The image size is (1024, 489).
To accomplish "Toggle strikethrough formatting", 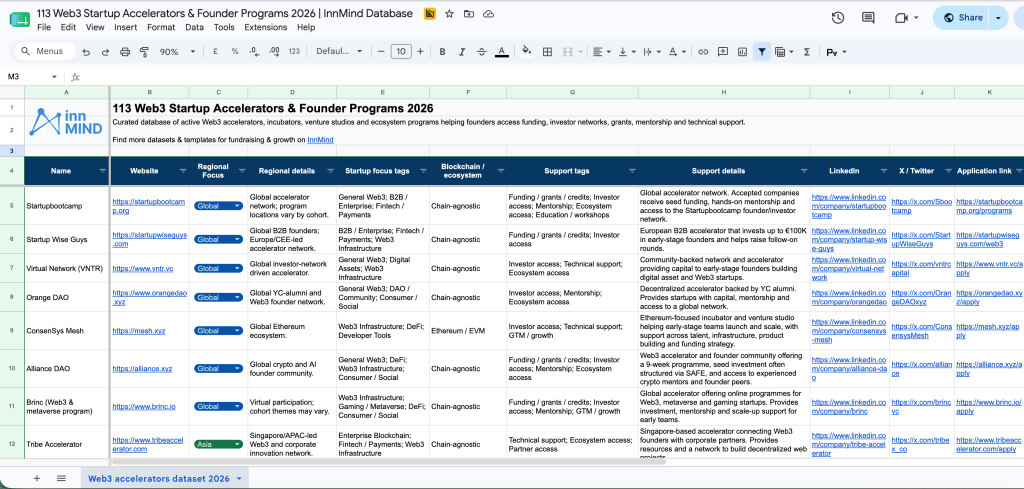I will pyautogui.click(x=481, y=52).
